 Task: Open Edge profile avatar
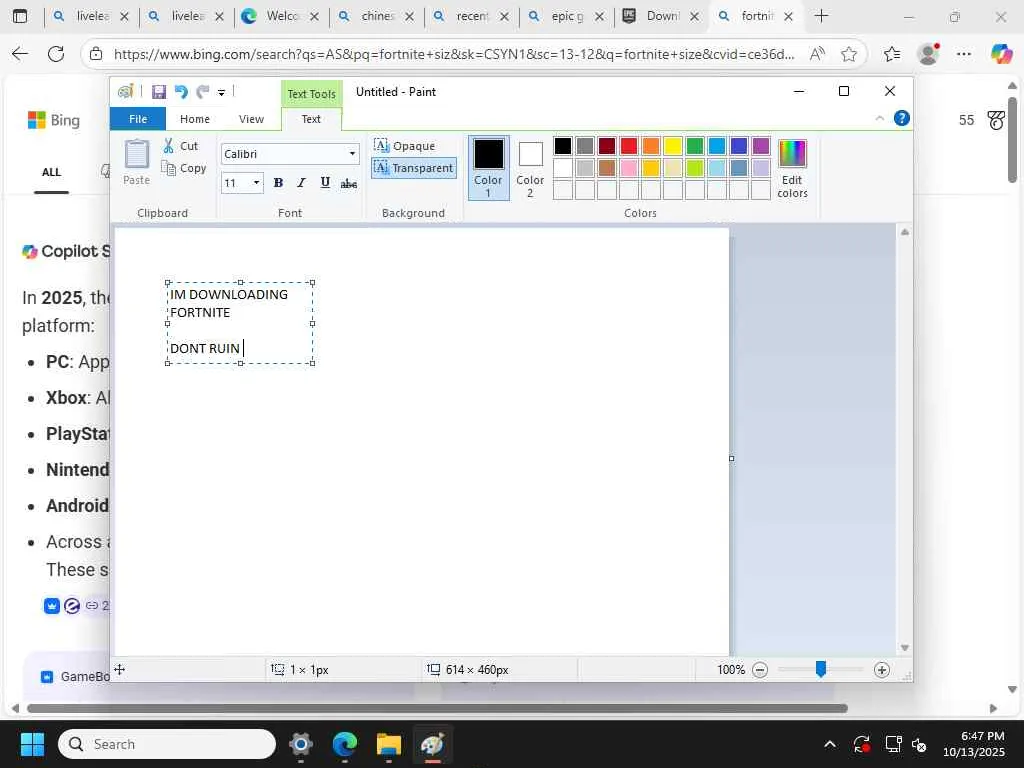pos(928,54)
